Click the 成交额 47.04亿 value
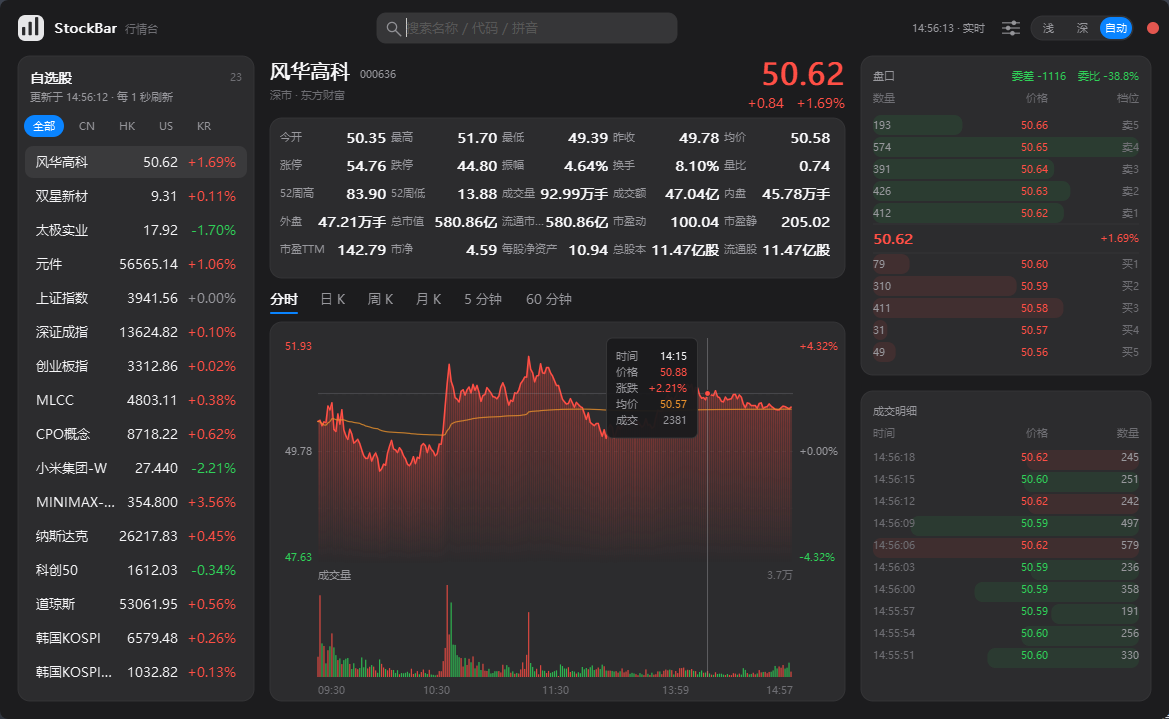The height and width of the screenshot is (719, 1169). [x=692, y=194]
